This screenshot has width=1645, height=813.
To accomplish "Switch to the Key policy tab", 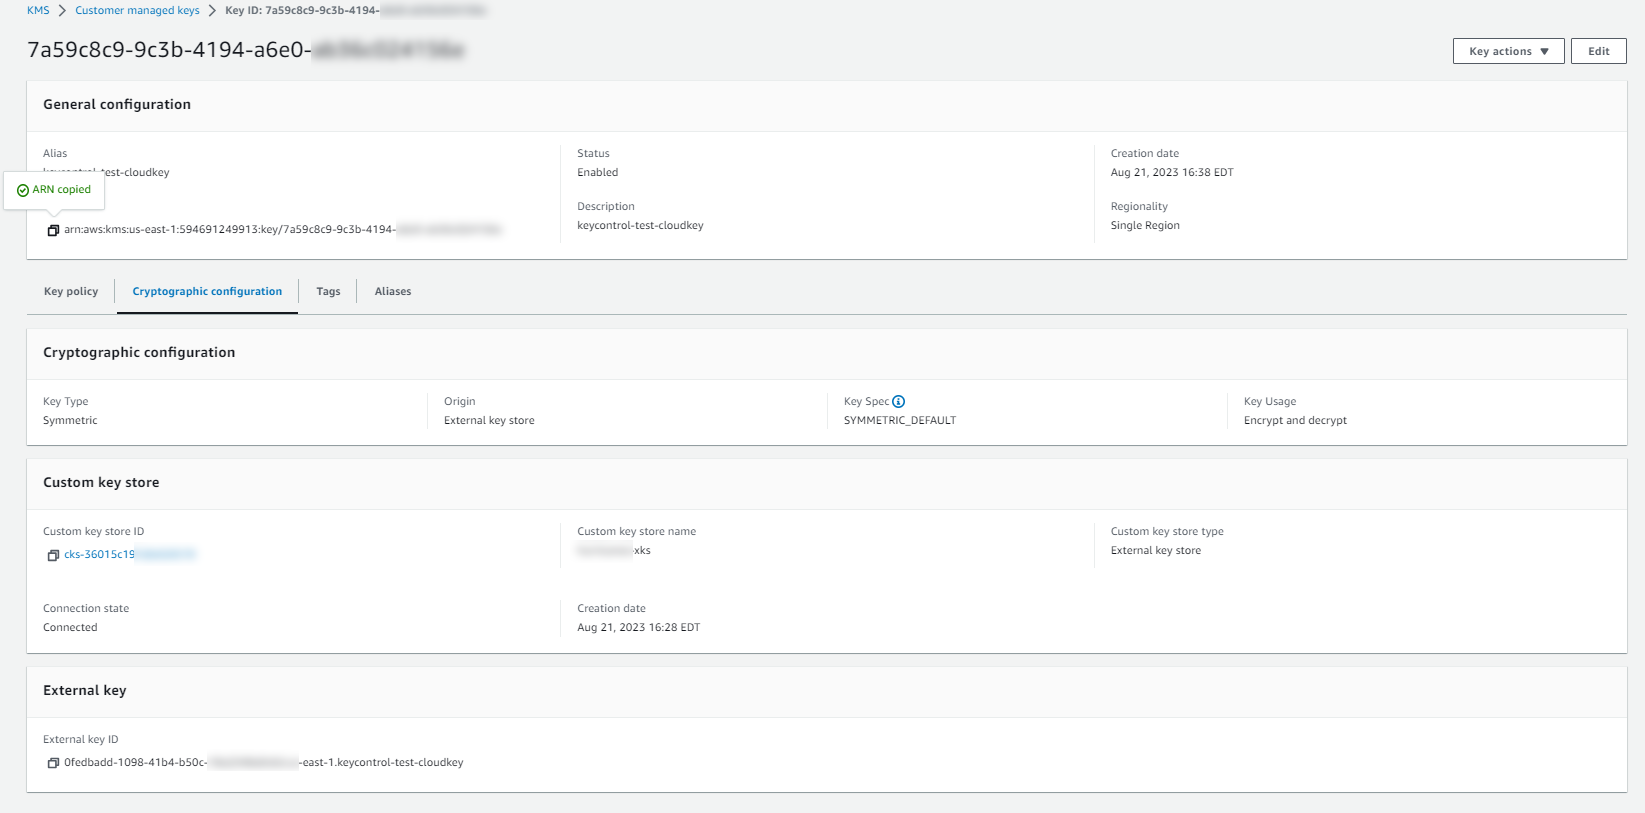I will click(x=71, y=291).
